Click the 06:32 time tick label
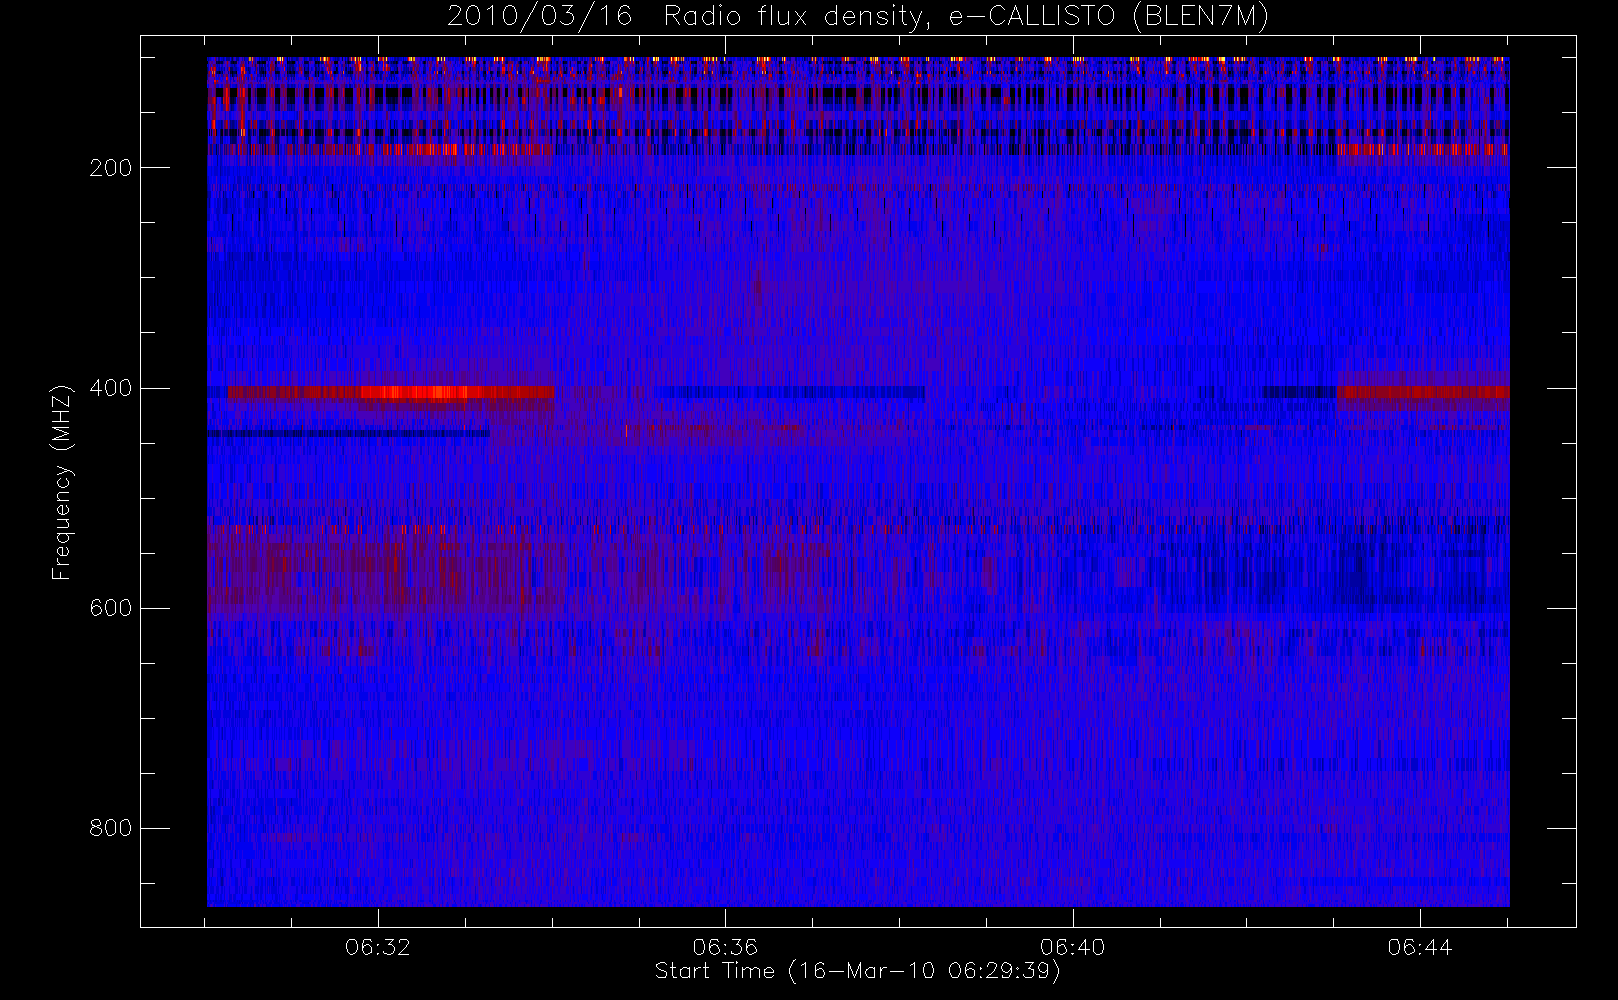The image size is (1618, 1000). [x=378, y=947]
